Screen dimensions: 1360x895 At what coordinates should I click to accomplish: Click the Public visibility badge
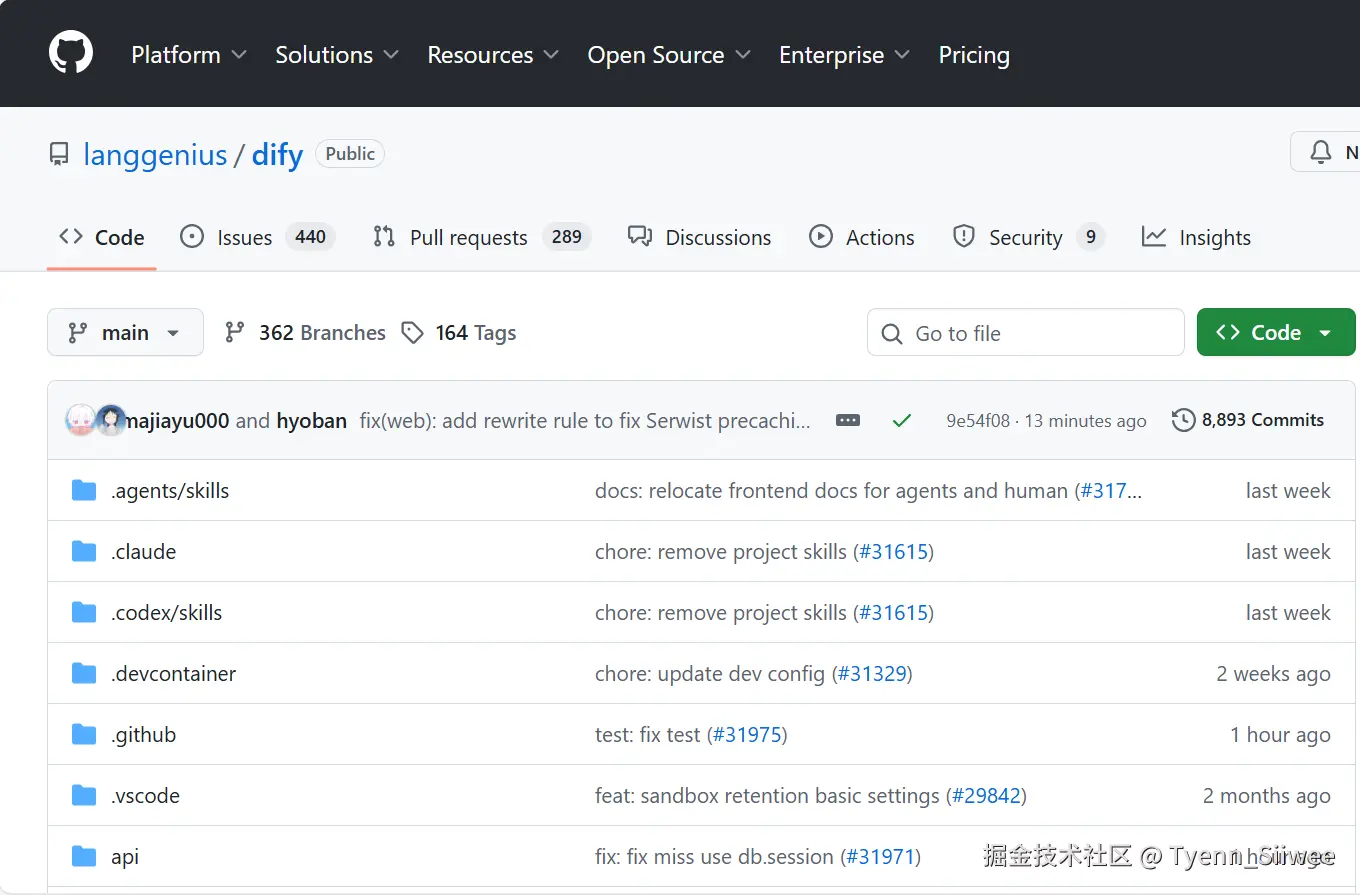[350, 153]
